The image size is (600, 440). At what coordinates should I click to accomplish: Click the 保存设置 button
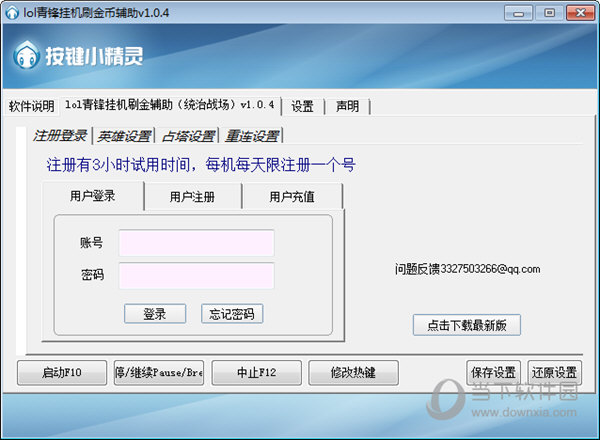coord(494,372)
